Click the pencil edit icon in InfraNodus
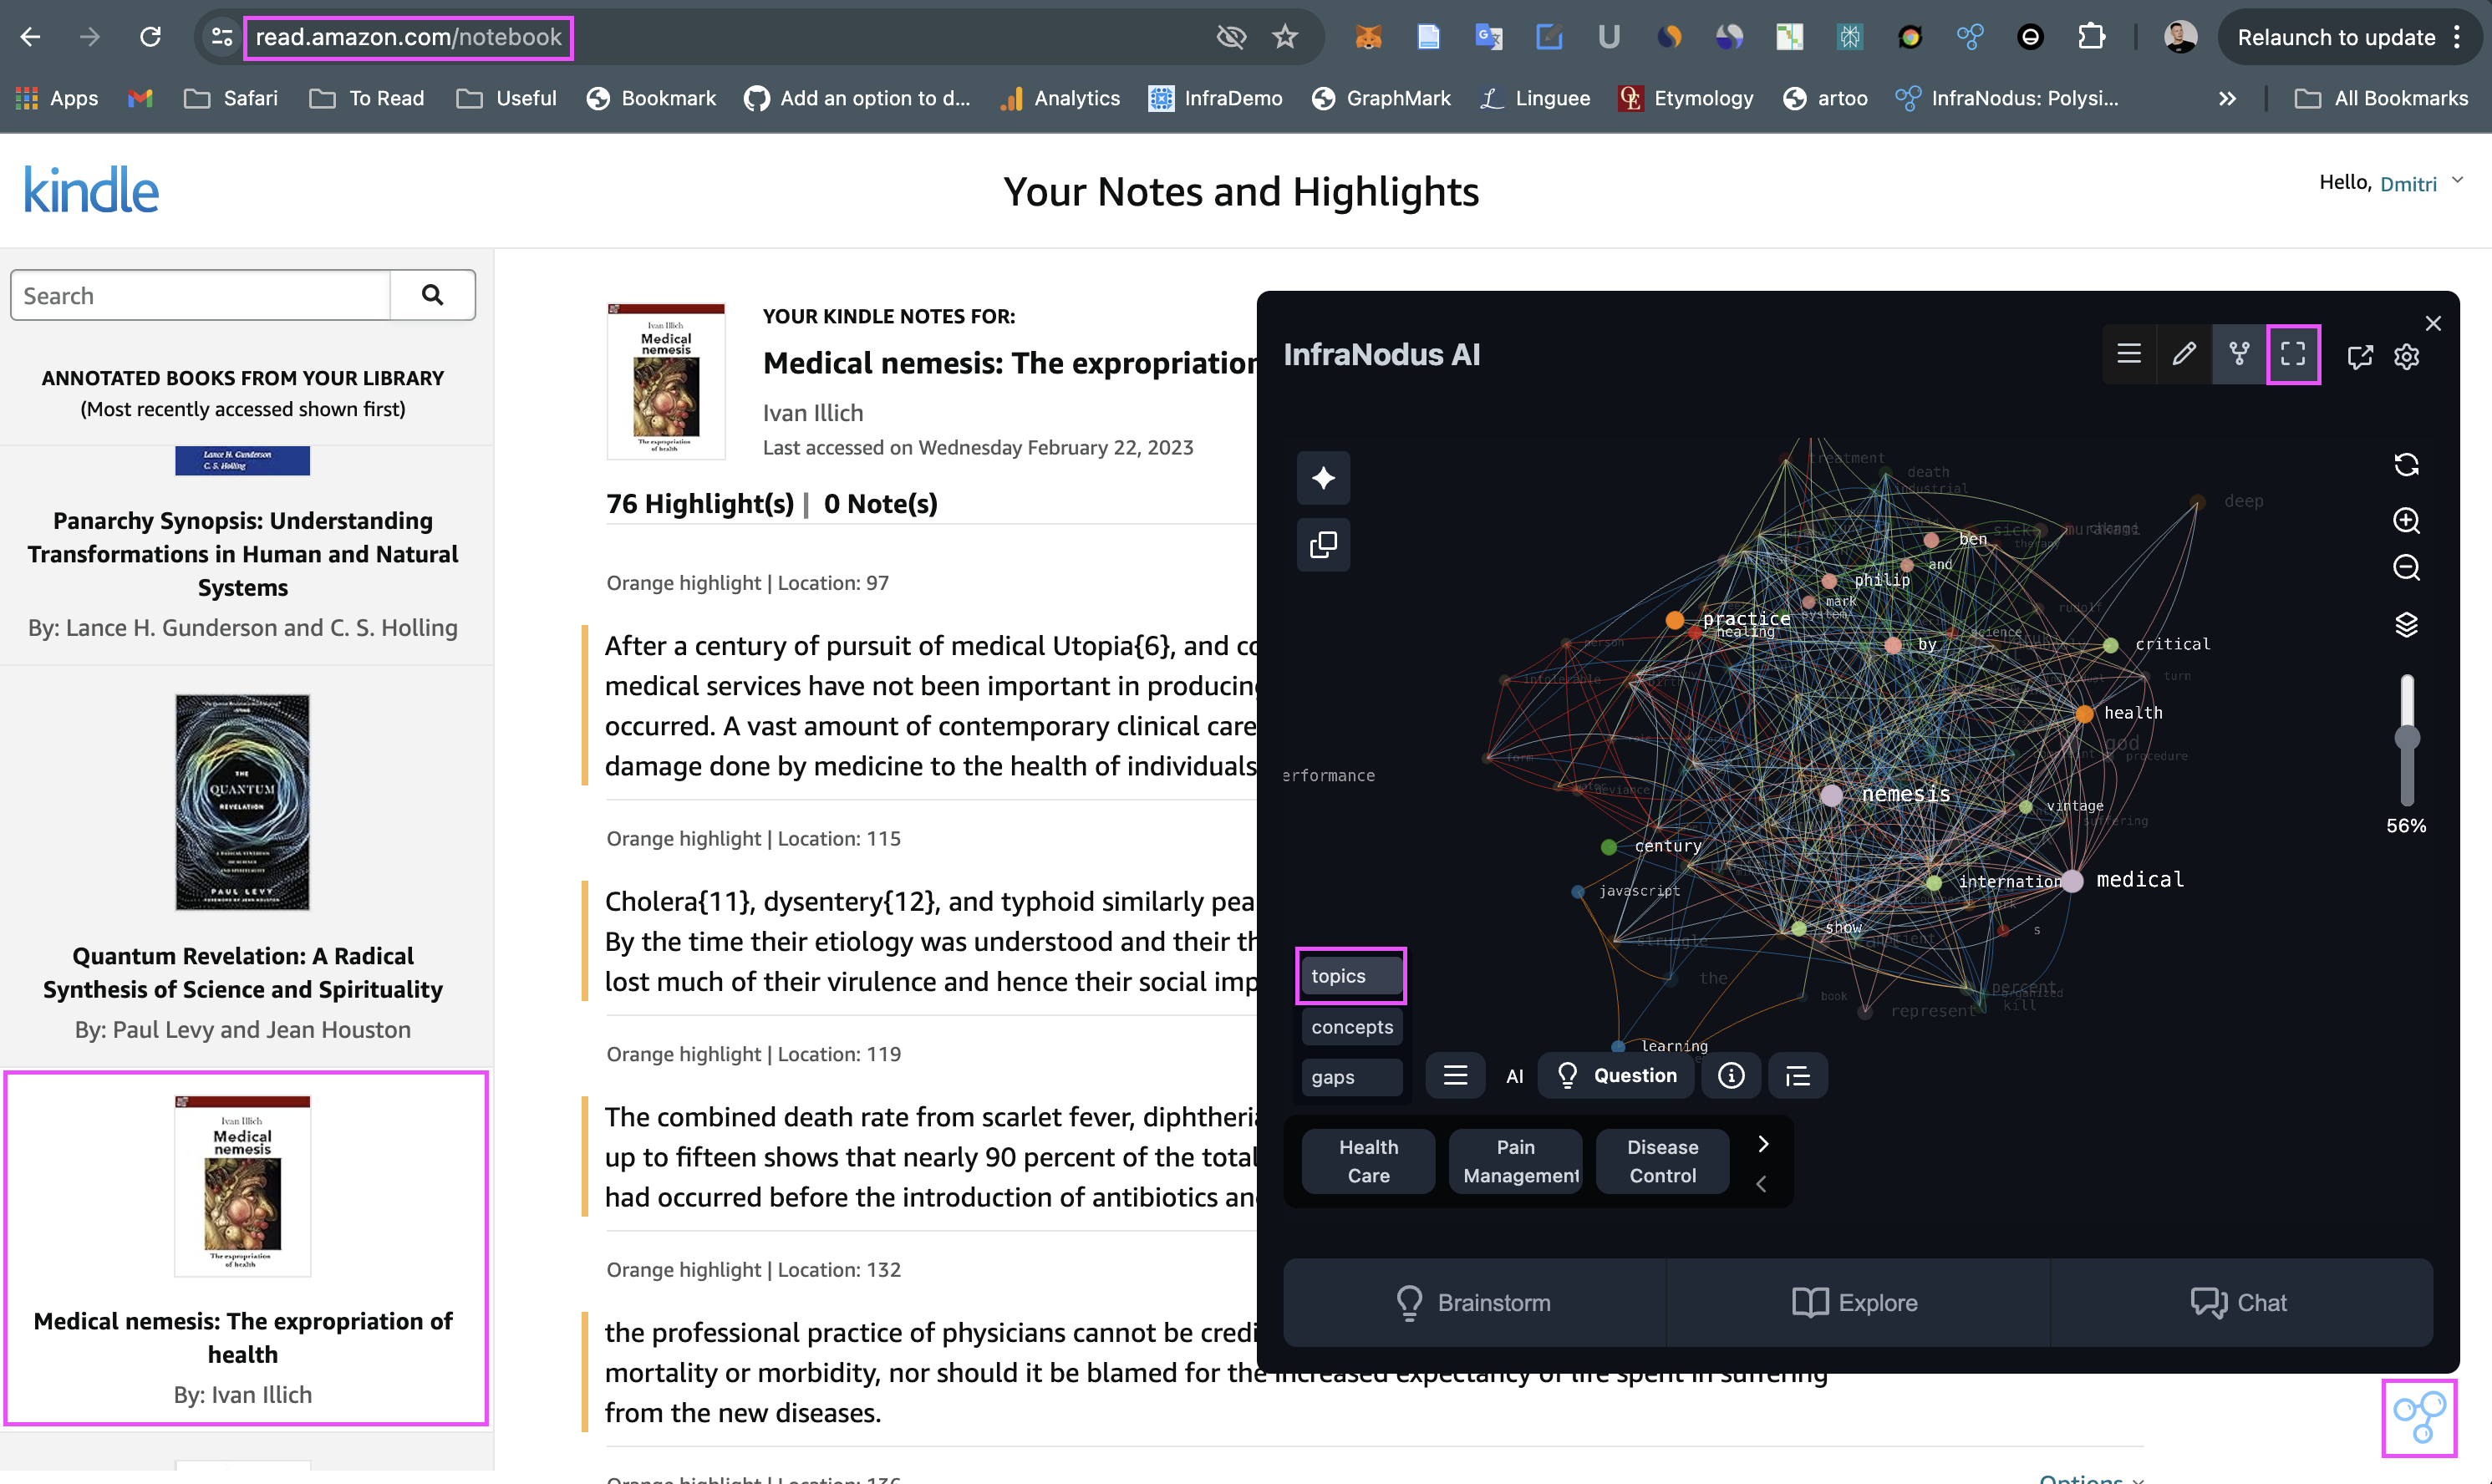Viewport: 2492px width, 1484px height. tap(2184, 354)
